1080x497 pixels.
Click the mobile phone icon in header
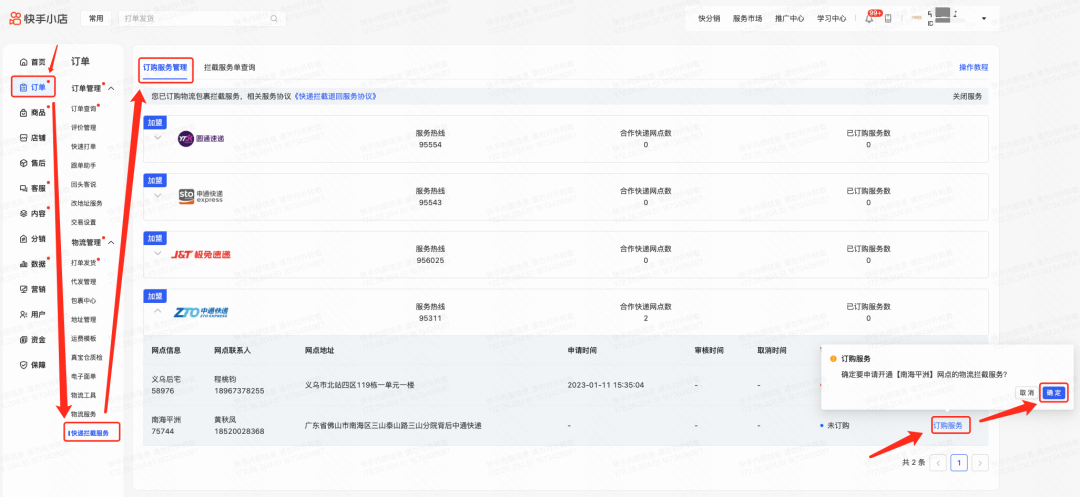click(x=888, y=19)
